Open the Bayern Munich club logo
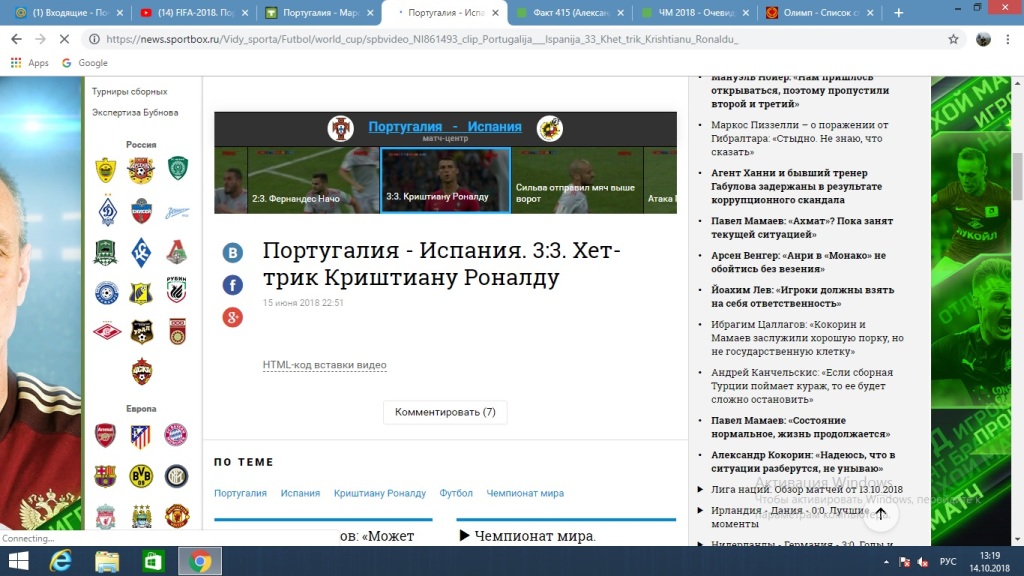Screen dimensions: 1024x576 point(176,434)
